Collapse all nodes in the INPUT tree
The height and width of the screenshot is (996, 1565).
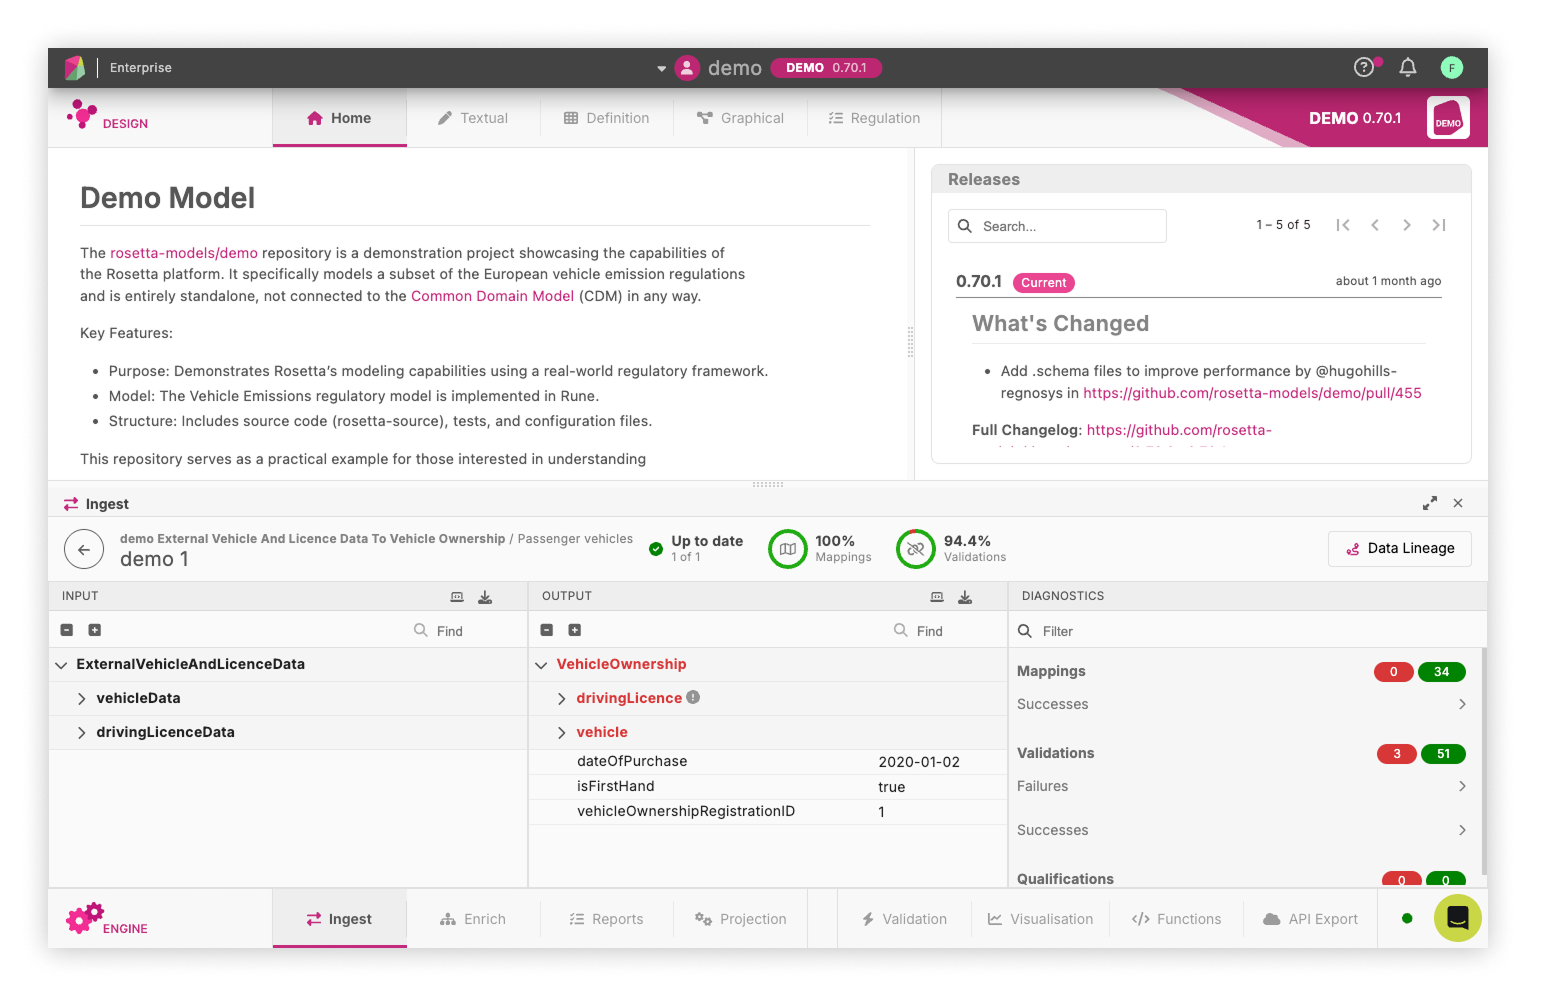66,629
